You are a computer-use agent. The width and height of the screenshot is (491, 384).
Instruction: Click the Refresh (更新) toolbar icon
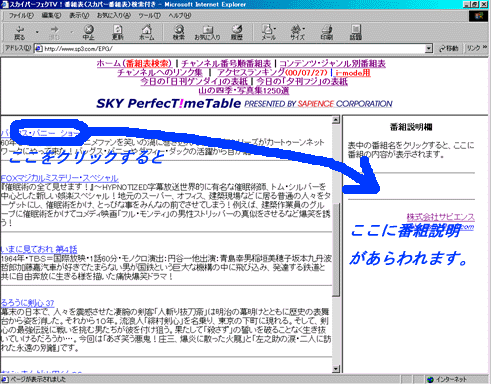click(x=118, y=32)
